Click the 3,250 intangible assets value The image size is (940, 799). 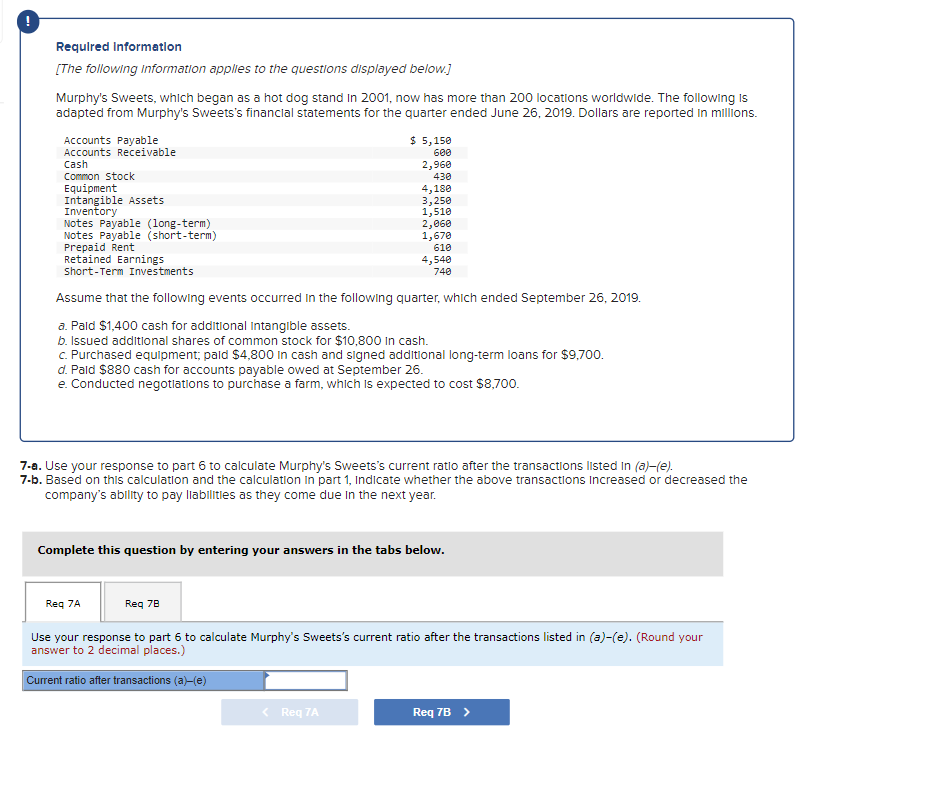tap(436, 200)
